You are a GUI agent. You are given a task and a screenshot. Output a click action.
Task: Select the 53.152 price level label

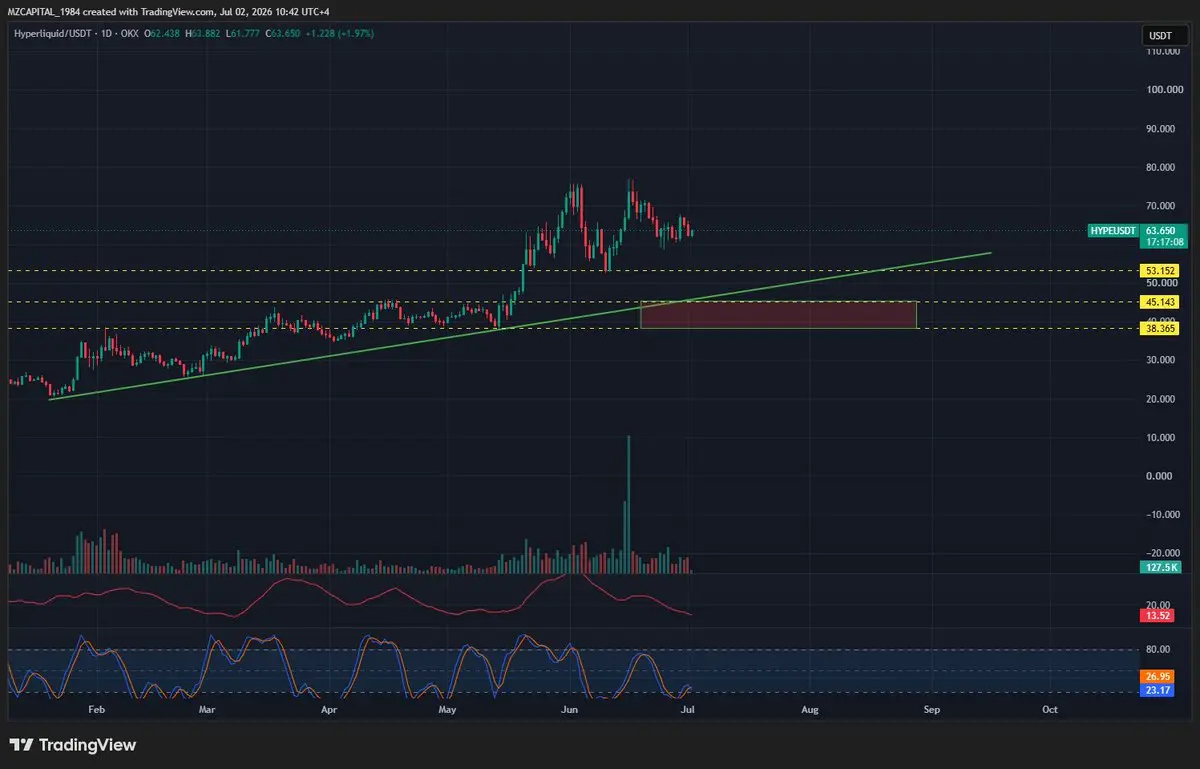[1160, 270]
